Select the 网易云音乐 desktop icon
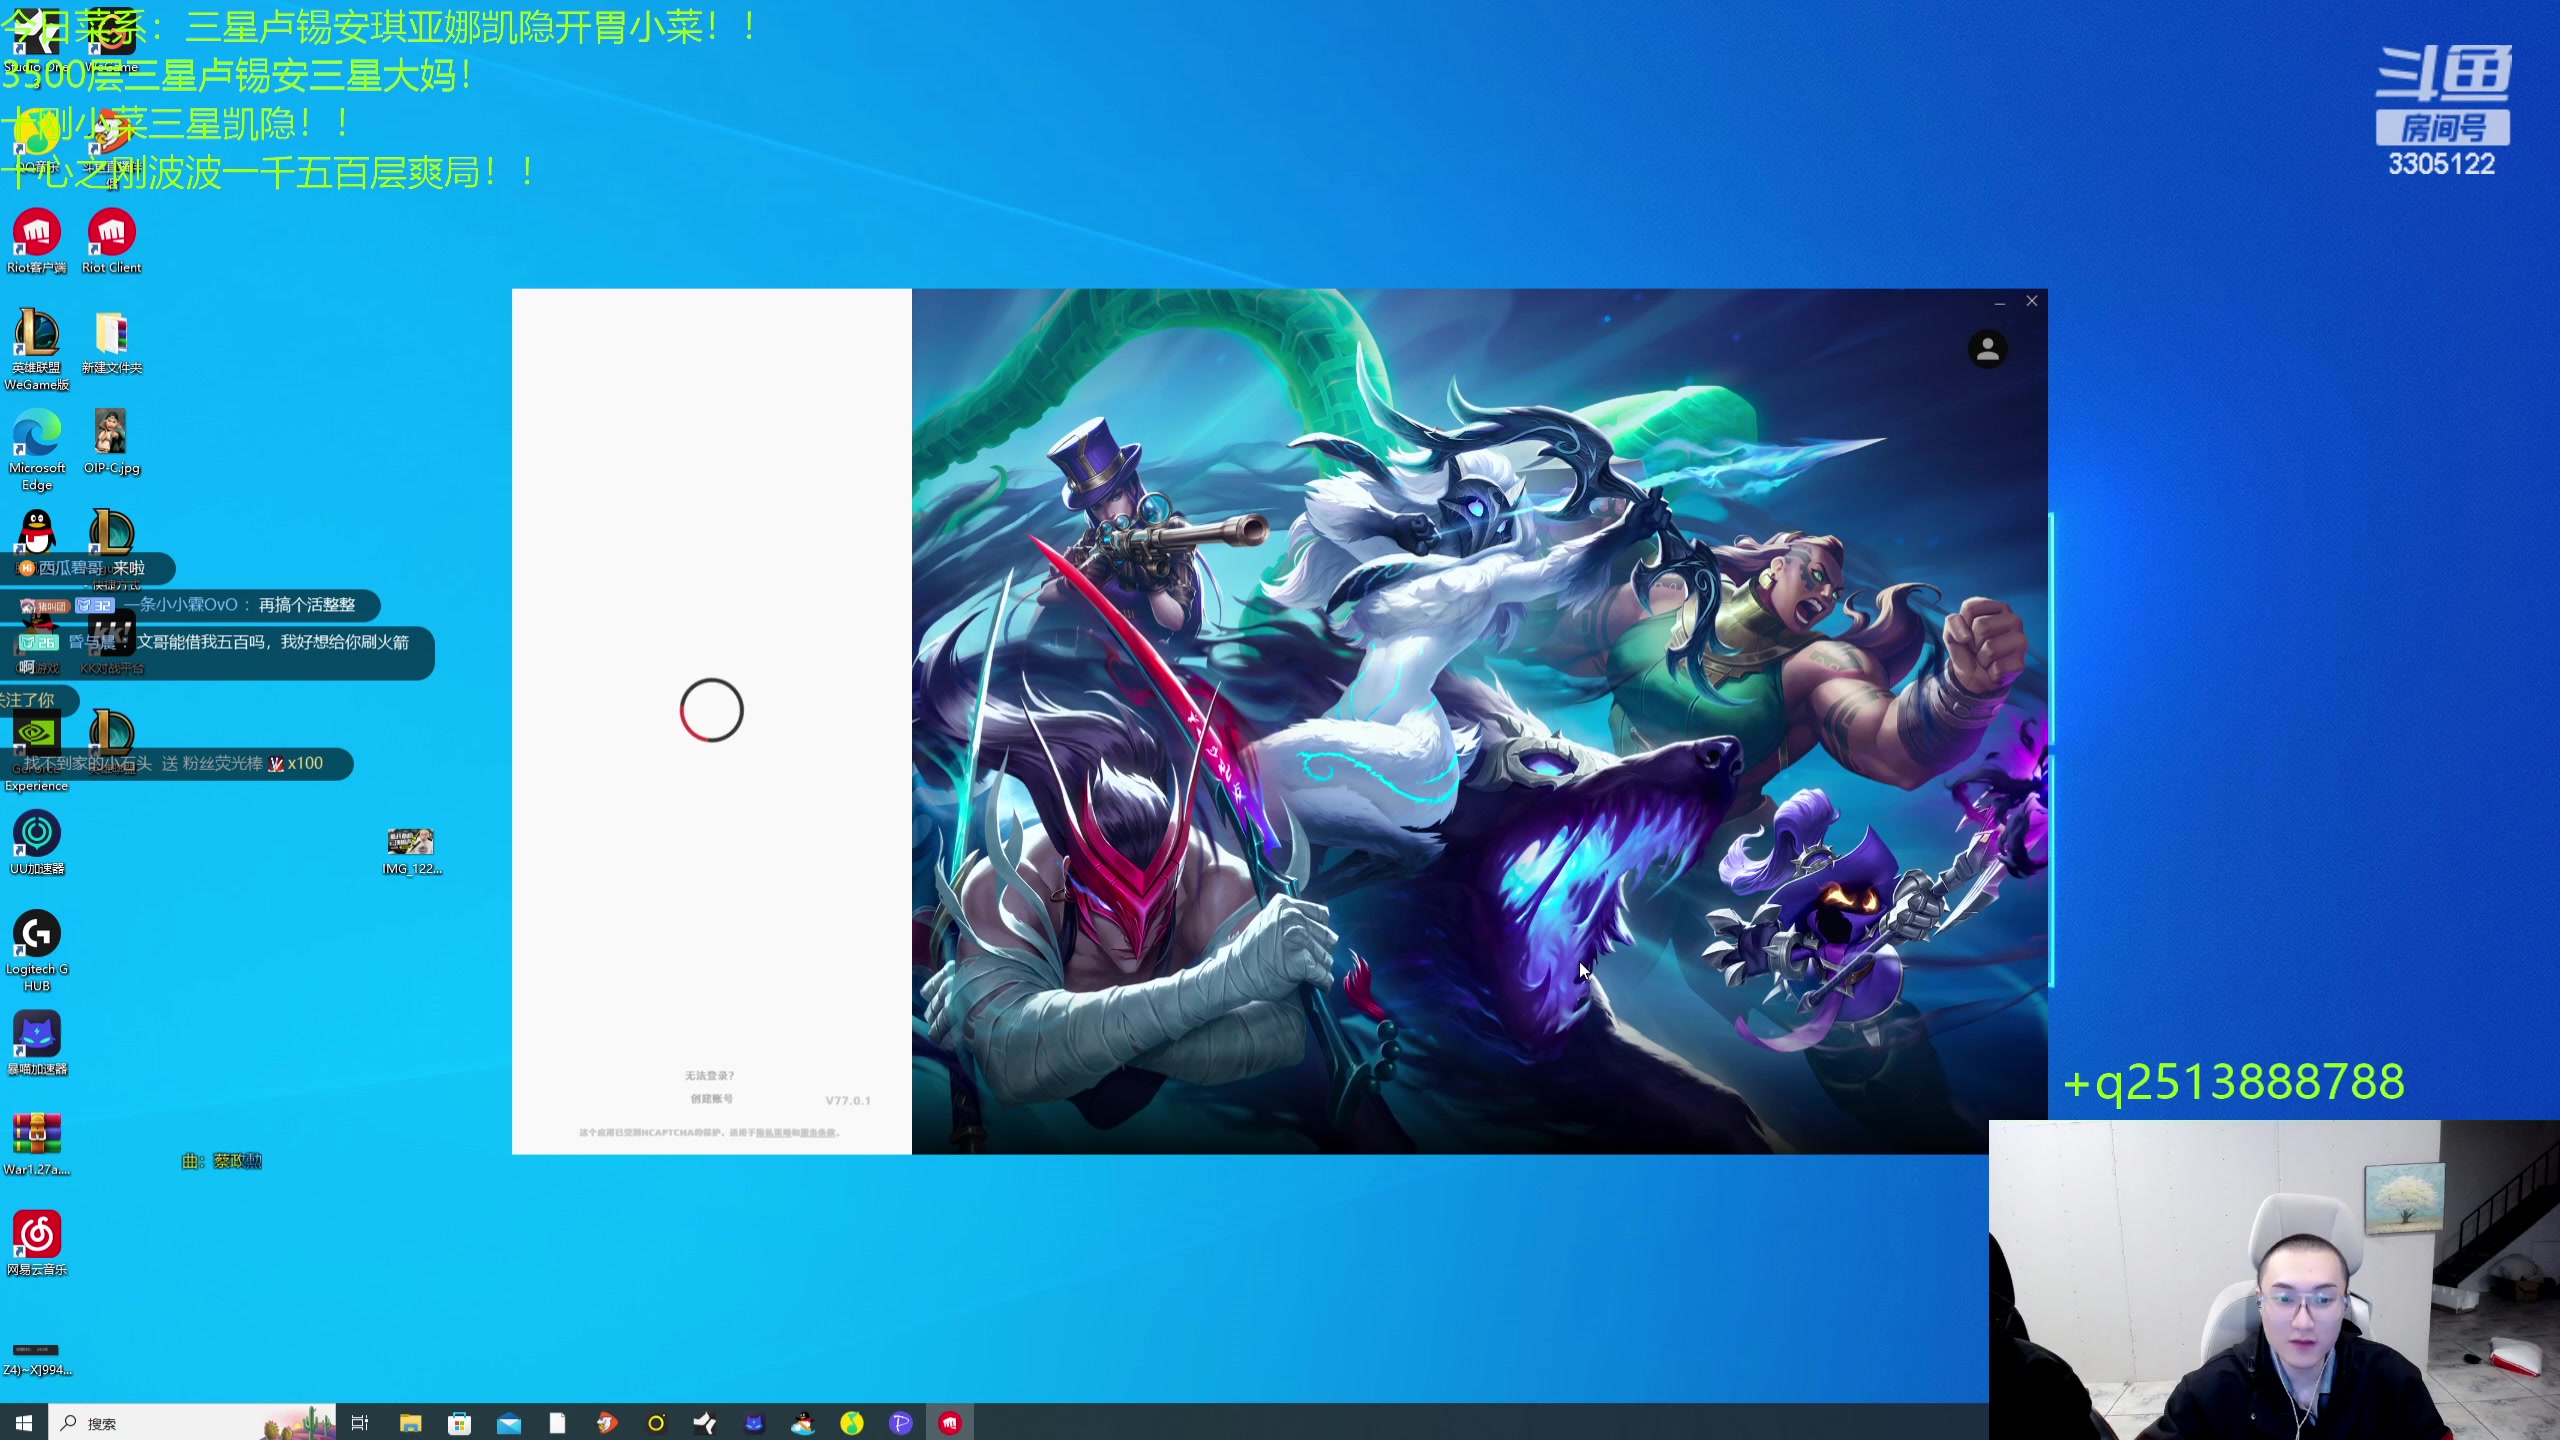This screenshot has width=2560, height=1440. 37,1243
